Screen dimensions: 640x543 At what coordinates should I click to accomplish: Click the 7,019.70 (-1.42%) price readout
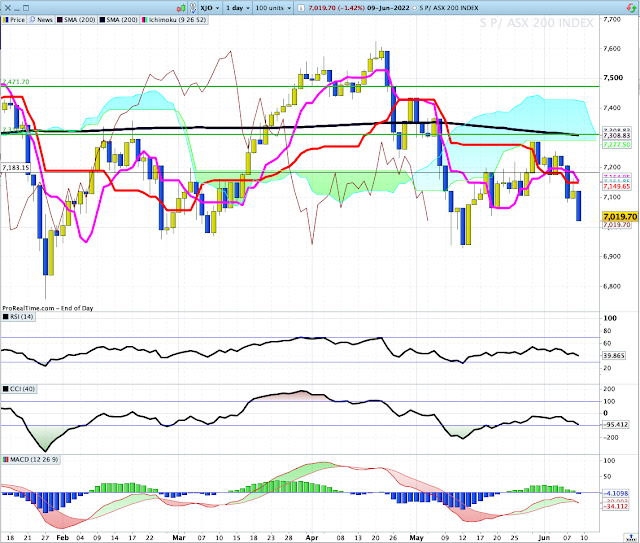(336, 8)
